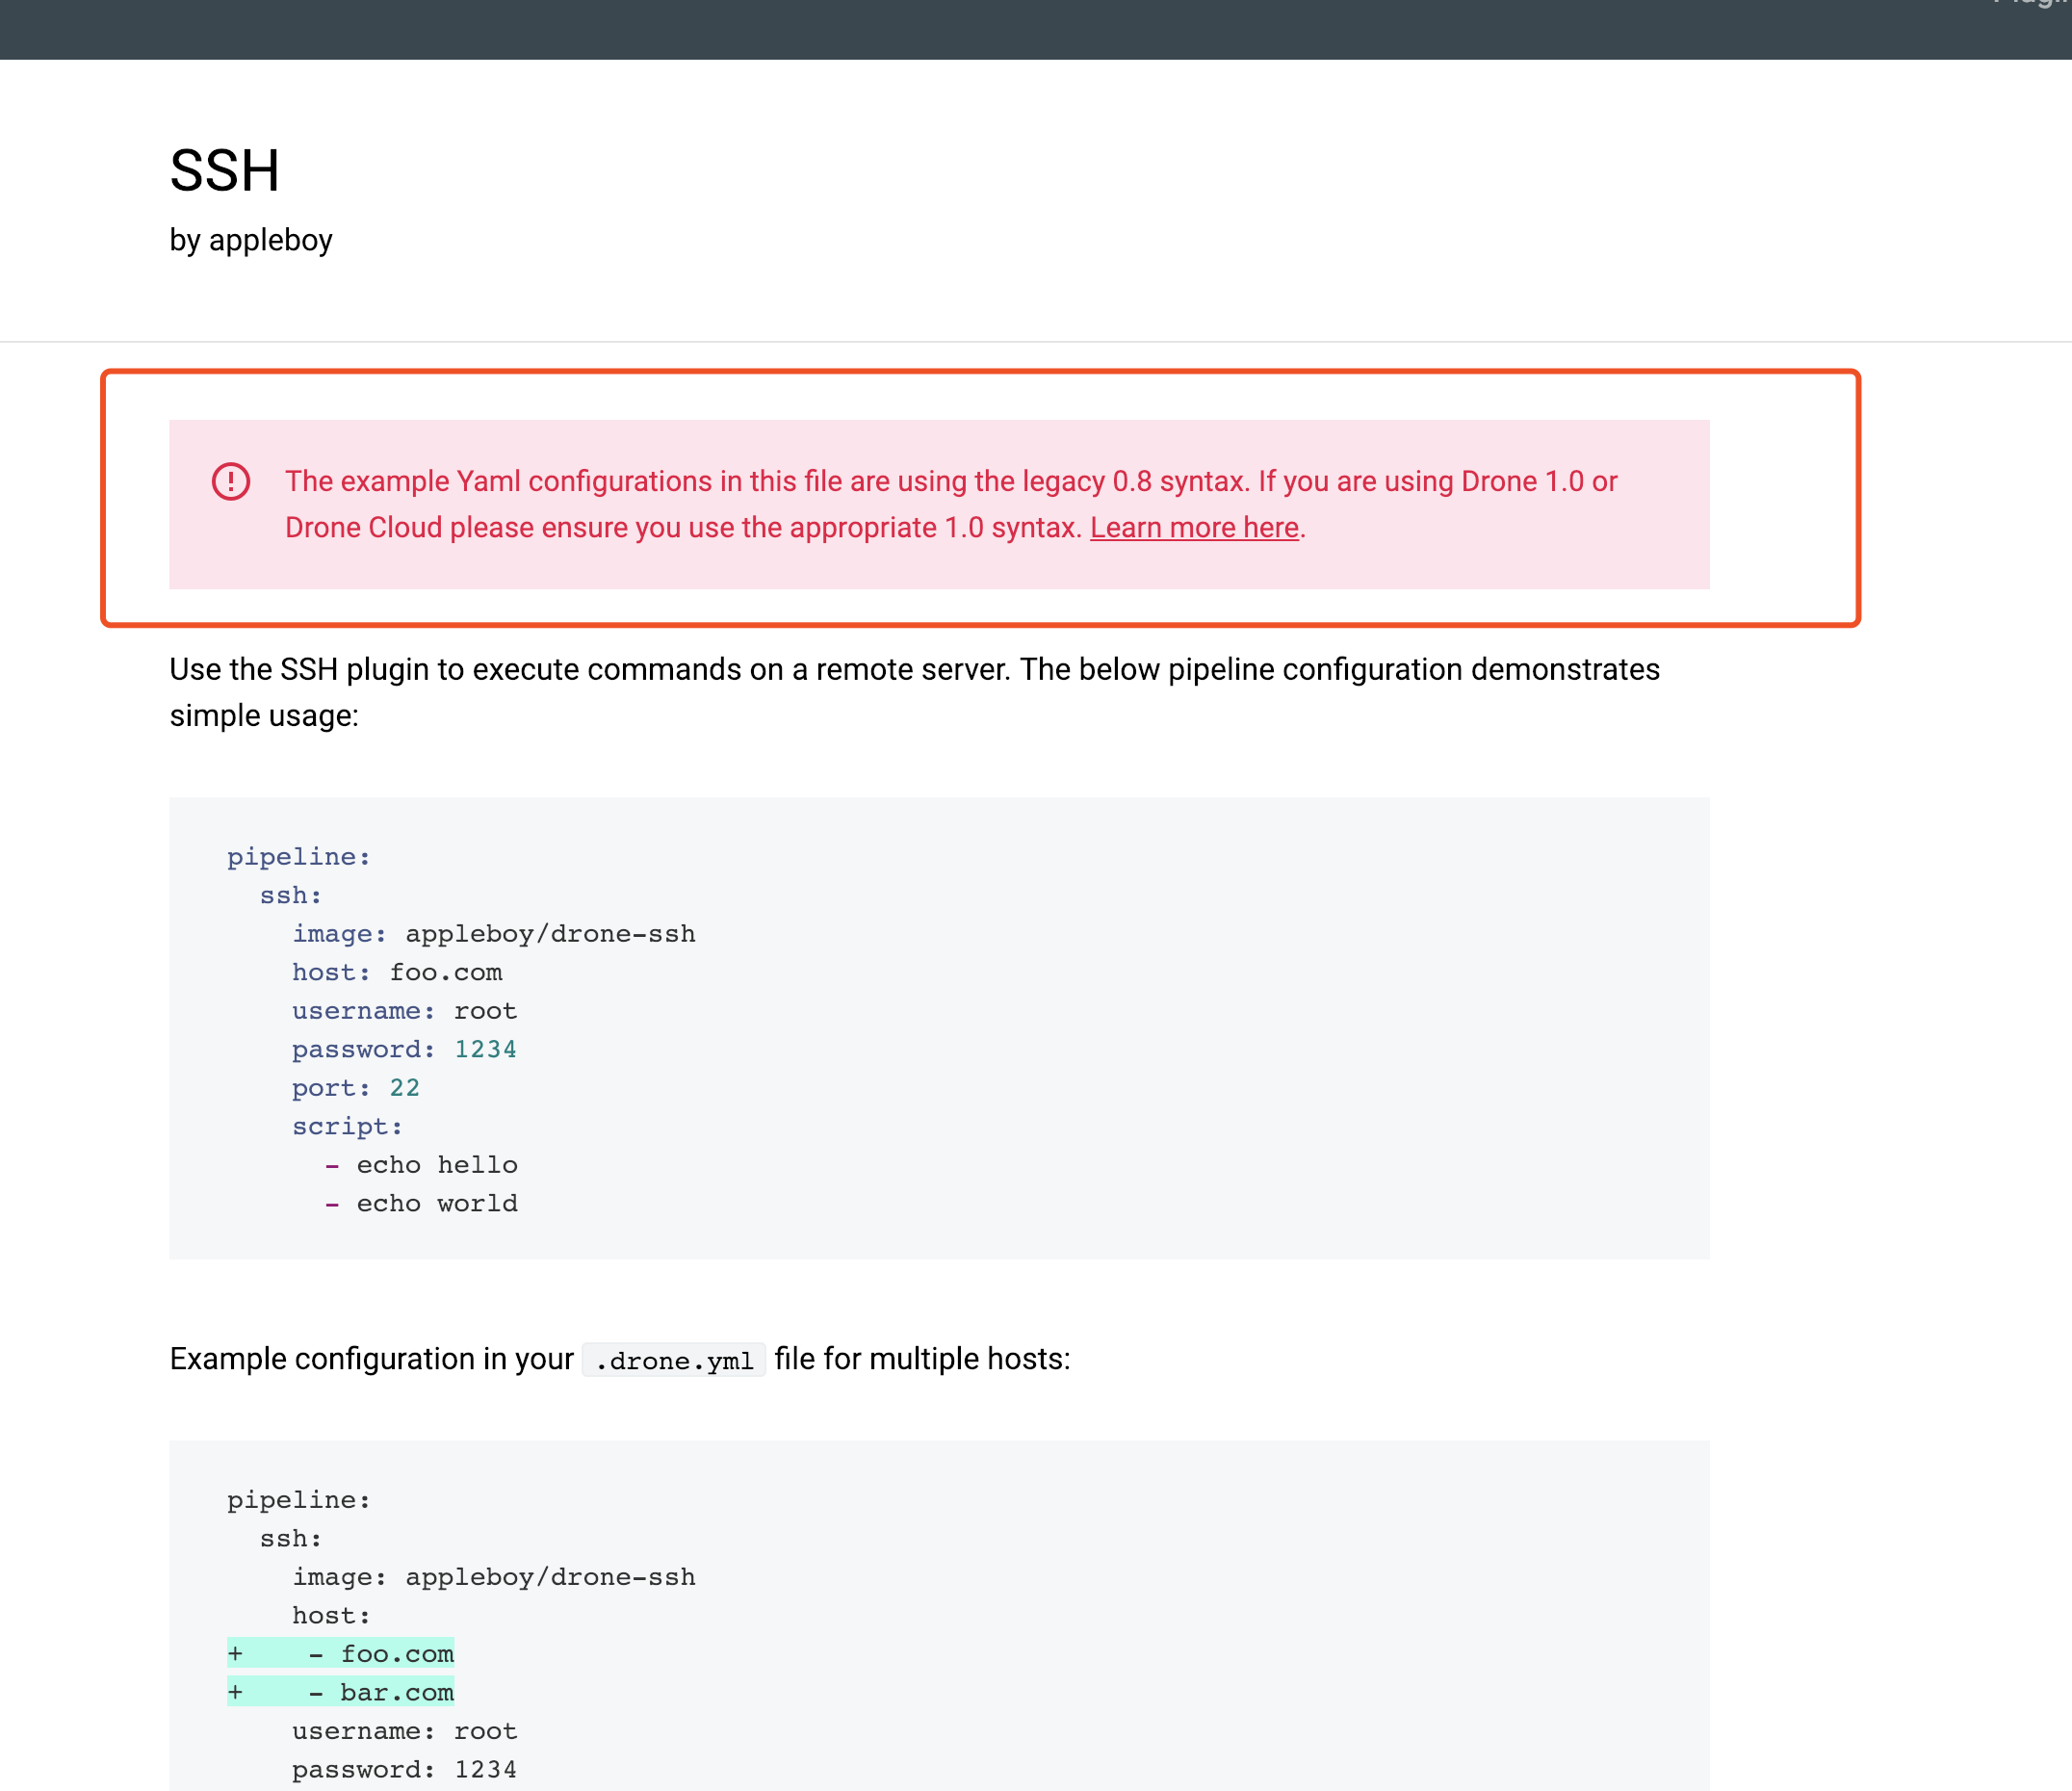This screenshot has width=2072, height=1791.
Task: Click the "Example configuration in your" sentence
Action: tap(371, 1359)
